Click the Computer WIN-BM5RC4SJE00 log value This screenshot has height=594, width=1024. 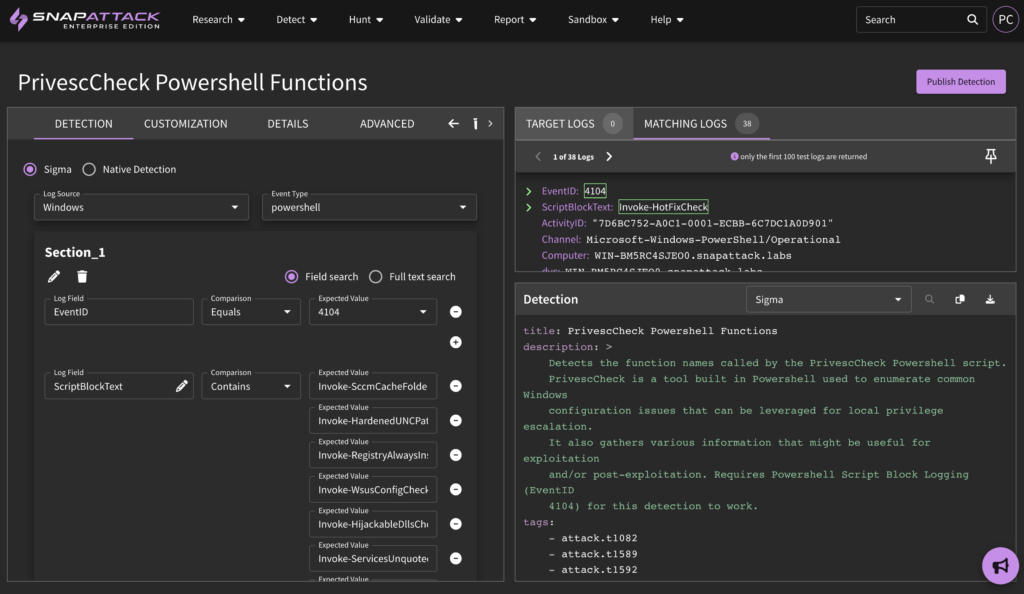(x=692, y=255)
